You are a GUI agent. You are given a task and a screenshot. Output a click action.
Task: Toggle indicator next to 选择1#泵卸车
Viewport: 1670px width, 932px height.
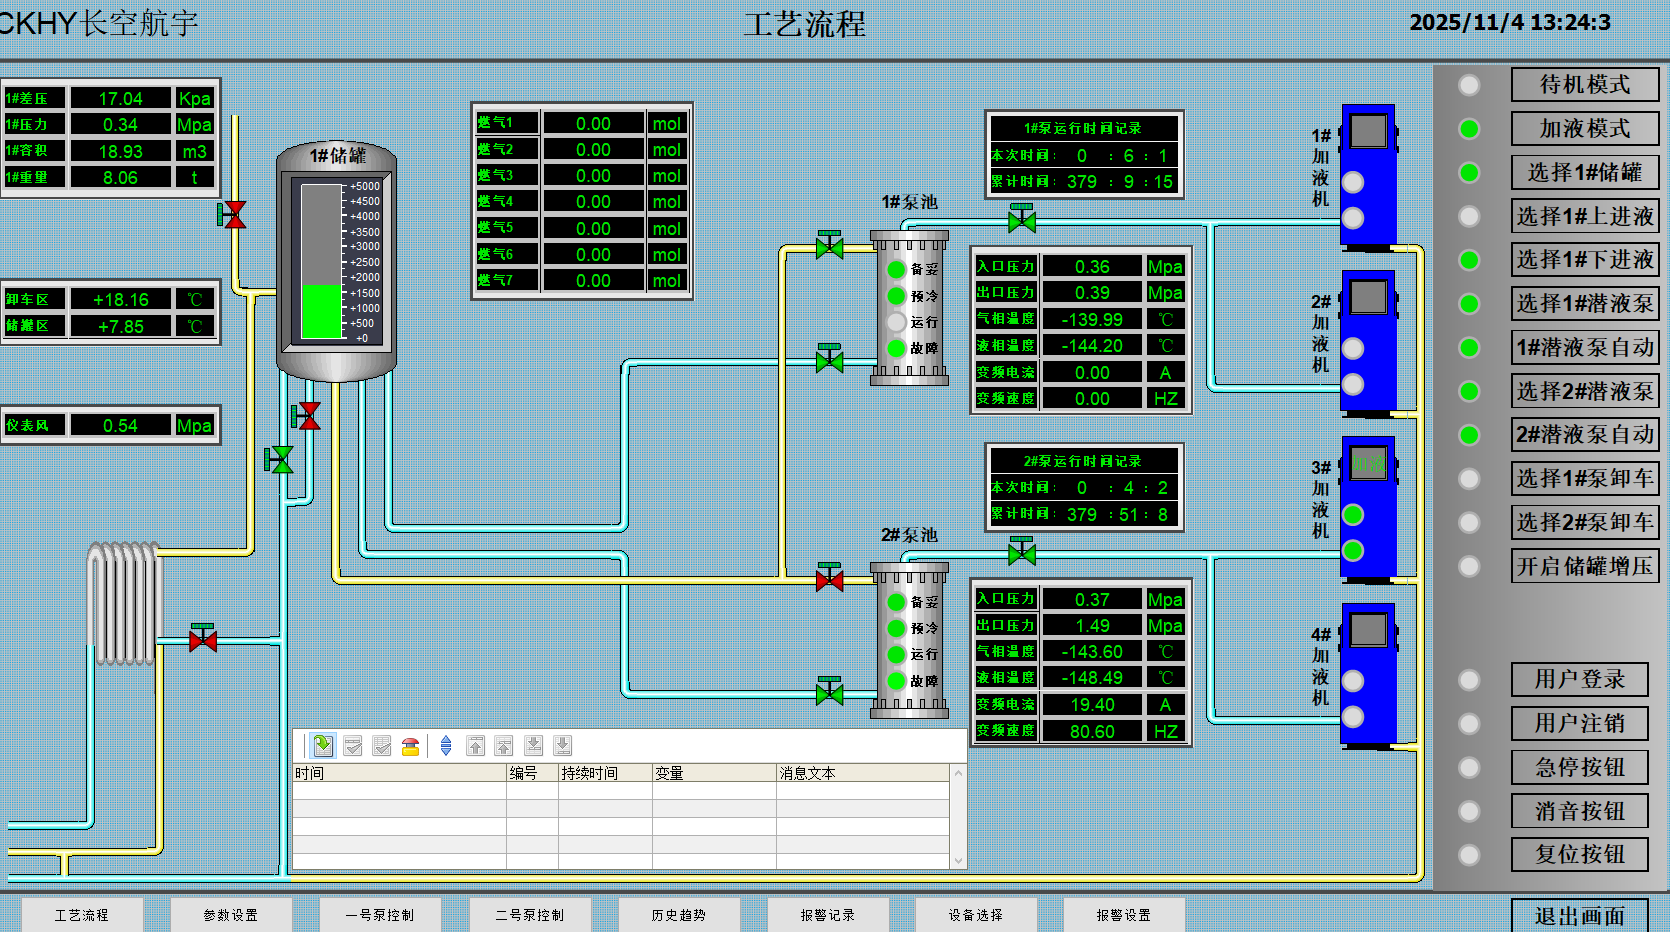[1469, 479]
